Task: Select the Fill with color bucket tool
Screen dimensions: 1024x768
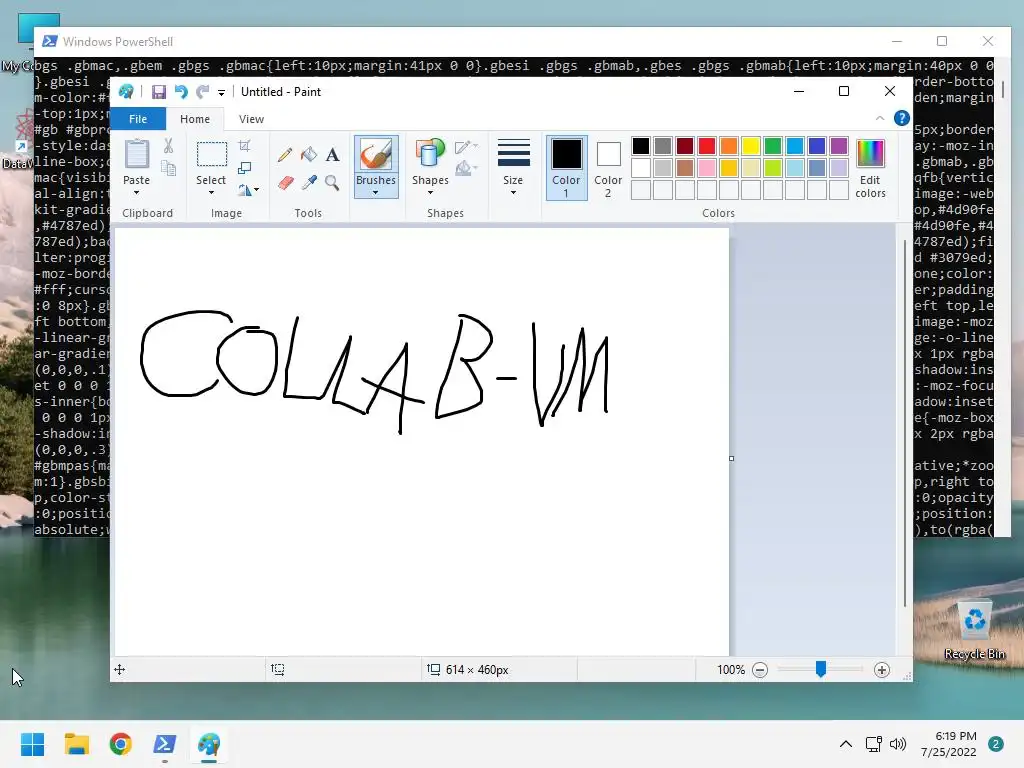Action: (309, 155)
